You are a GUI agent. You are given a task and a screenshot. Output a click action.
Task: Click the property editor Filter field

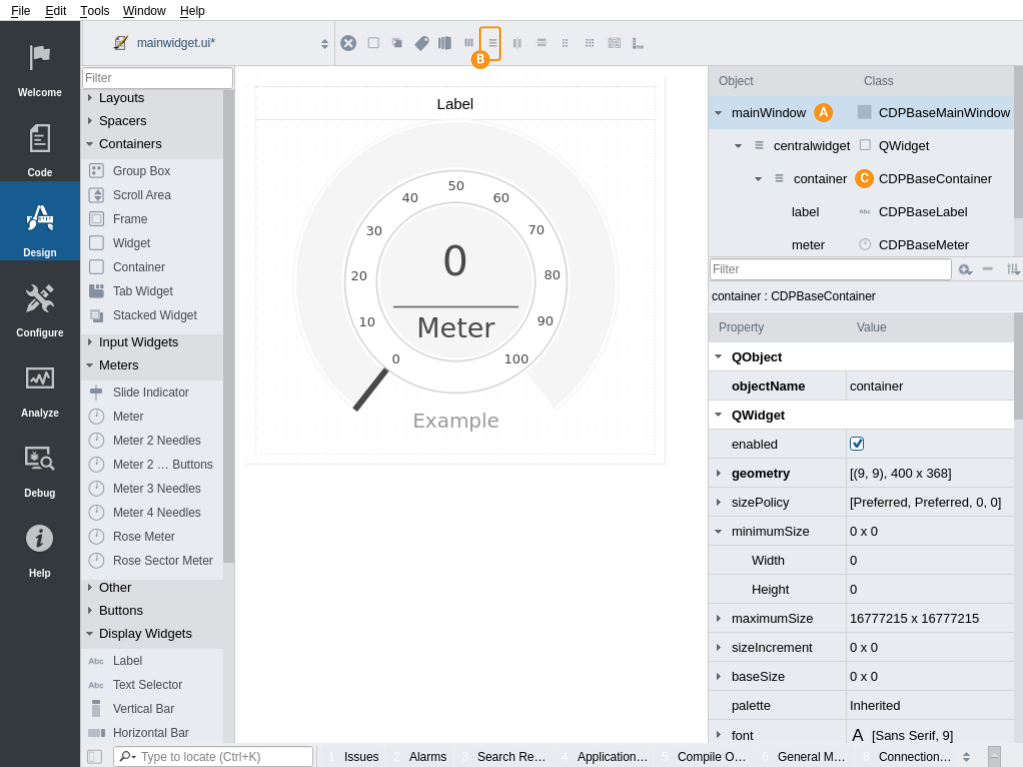coord(830,269)
